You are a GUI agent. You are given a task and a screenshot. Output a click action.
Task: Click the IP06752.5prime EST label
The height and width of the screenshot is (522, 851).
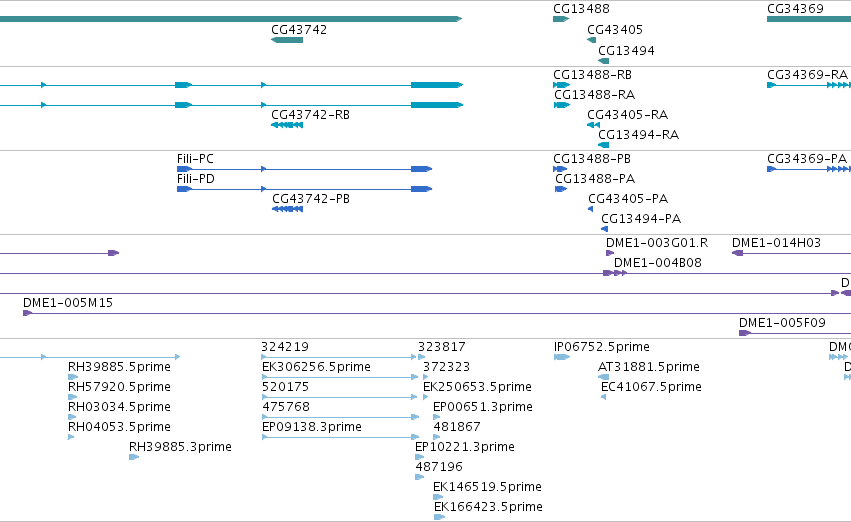(x=602, y=347)
